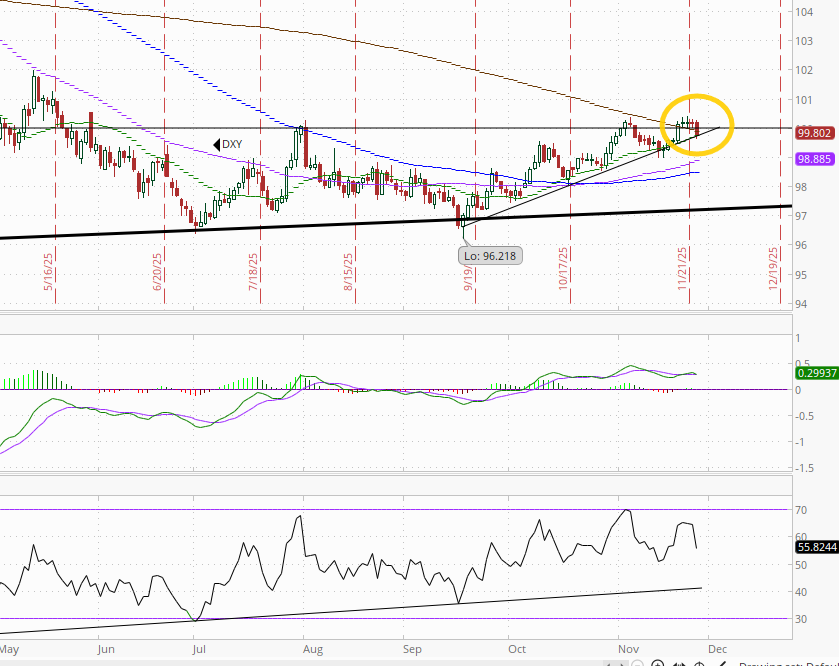Click the 102 price axis value

804,70
